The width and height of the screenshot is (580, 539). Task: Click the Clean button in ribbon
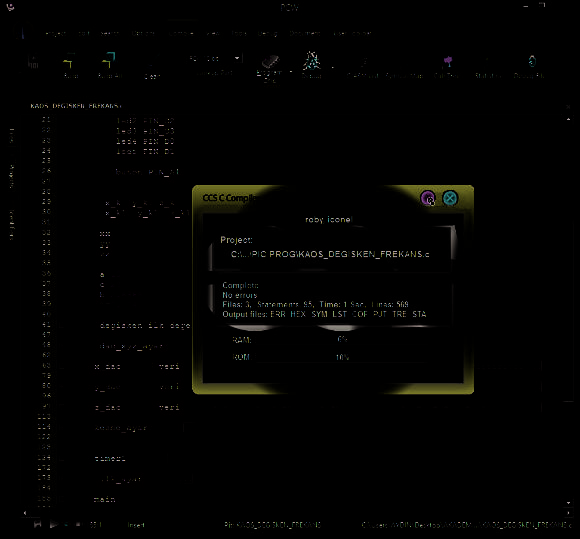[152, 66]
